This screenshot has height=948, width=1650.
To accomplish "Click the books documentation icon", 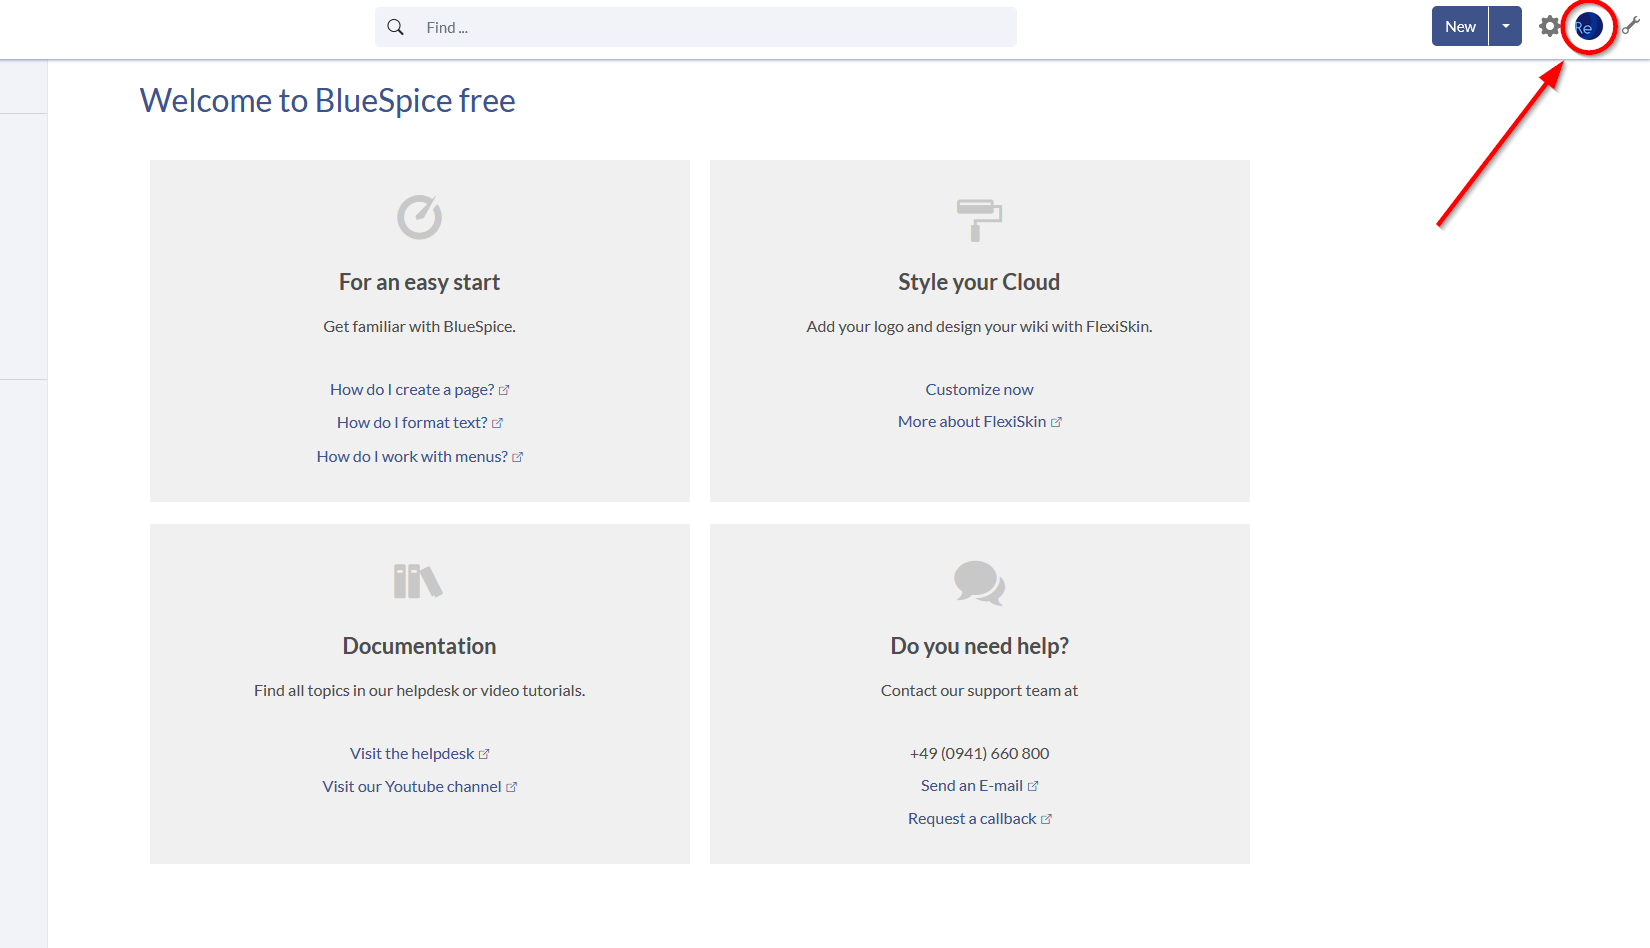I will (418, 581).
